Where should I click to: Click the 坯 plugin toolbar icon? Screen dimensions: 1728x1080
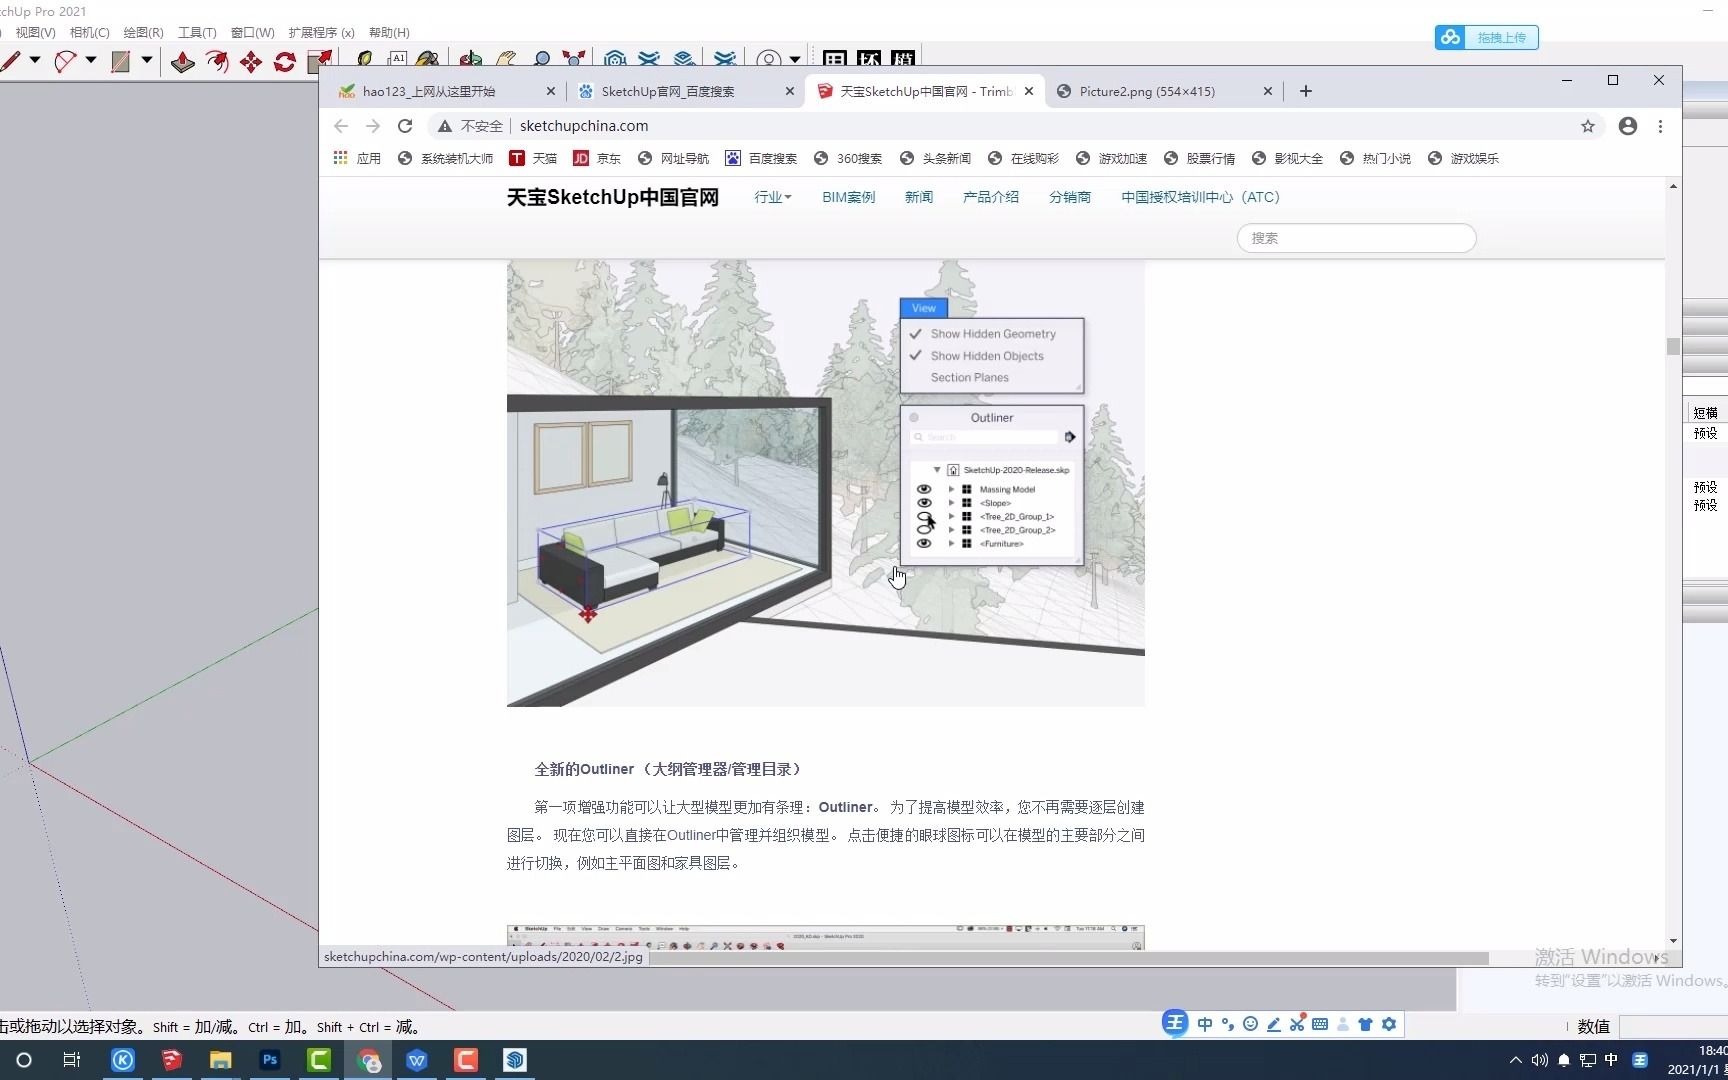[869, 59]
